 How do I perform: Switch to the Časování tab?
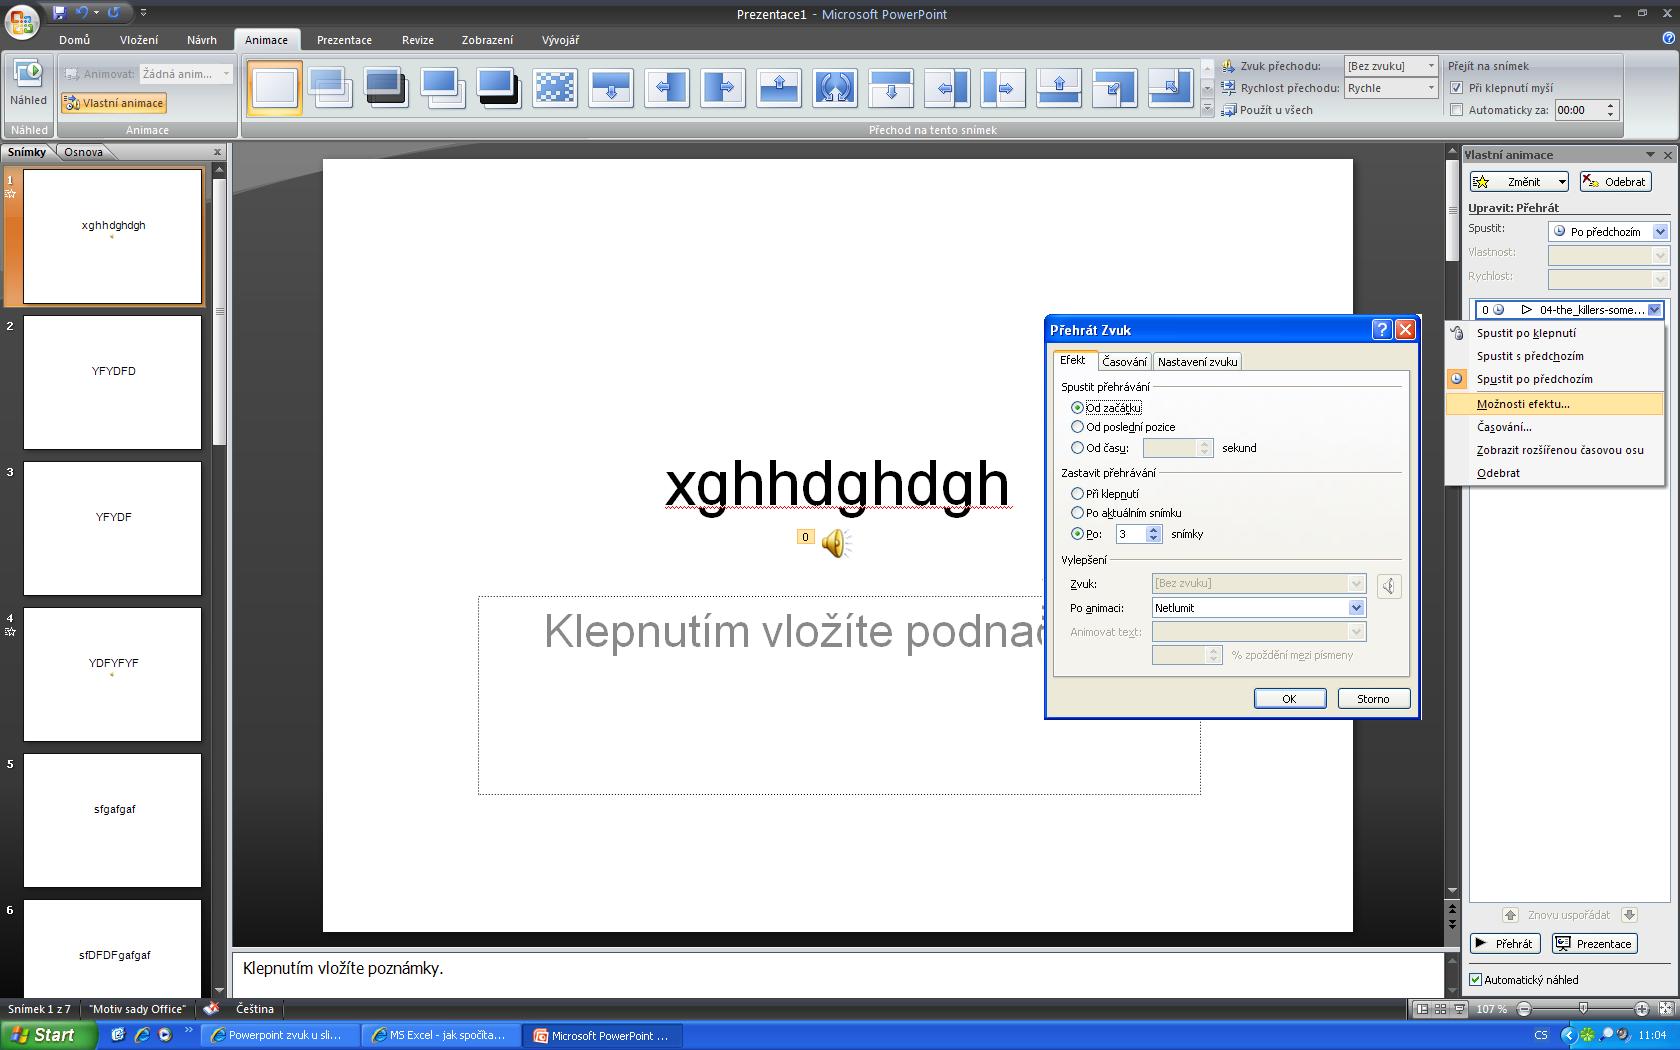[x=1124, y=362]
